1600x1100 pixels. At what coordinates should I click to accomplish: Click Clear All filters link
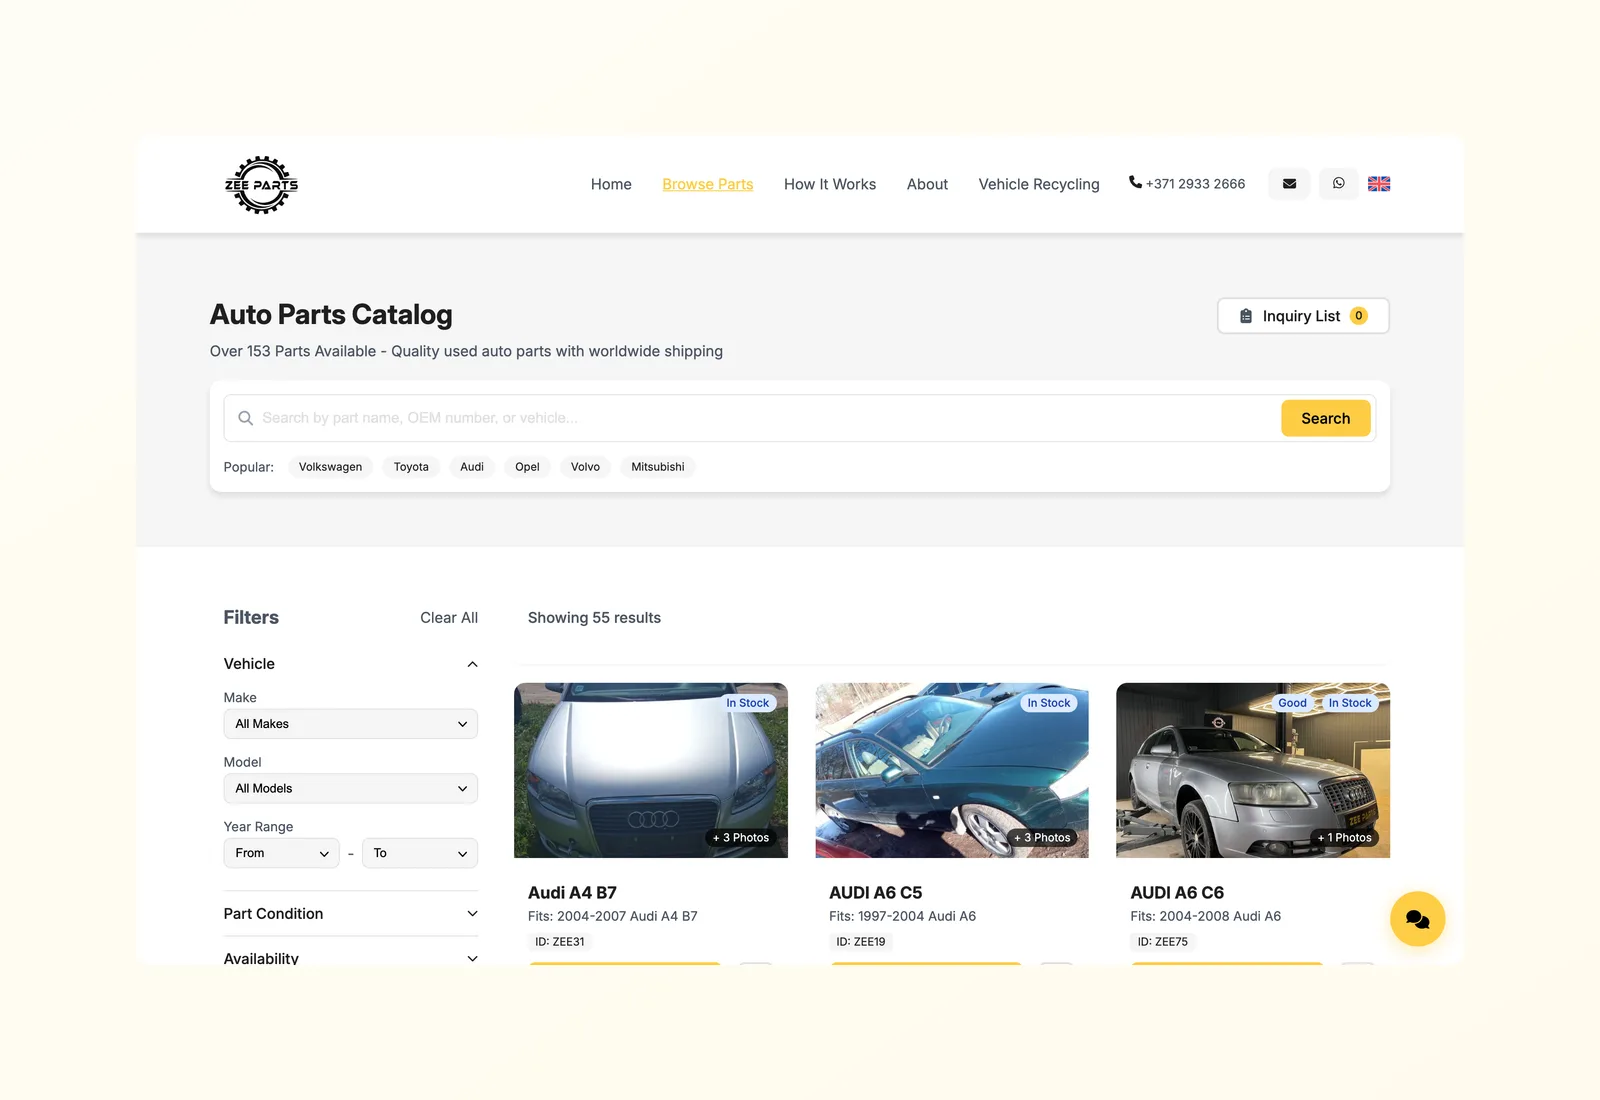click(x=449, y=618)
